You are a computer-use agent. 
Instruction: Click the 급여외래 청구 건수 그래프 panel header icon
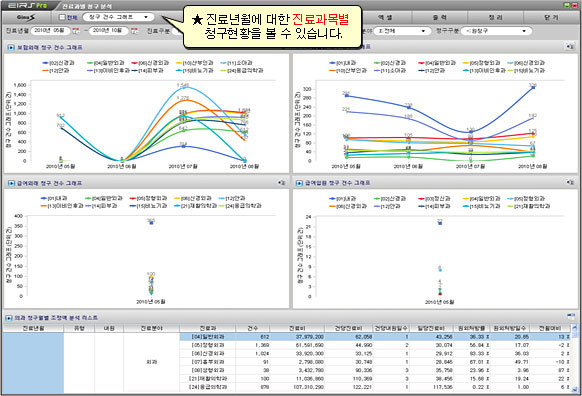pyautogui.click(x=11, y=183)
